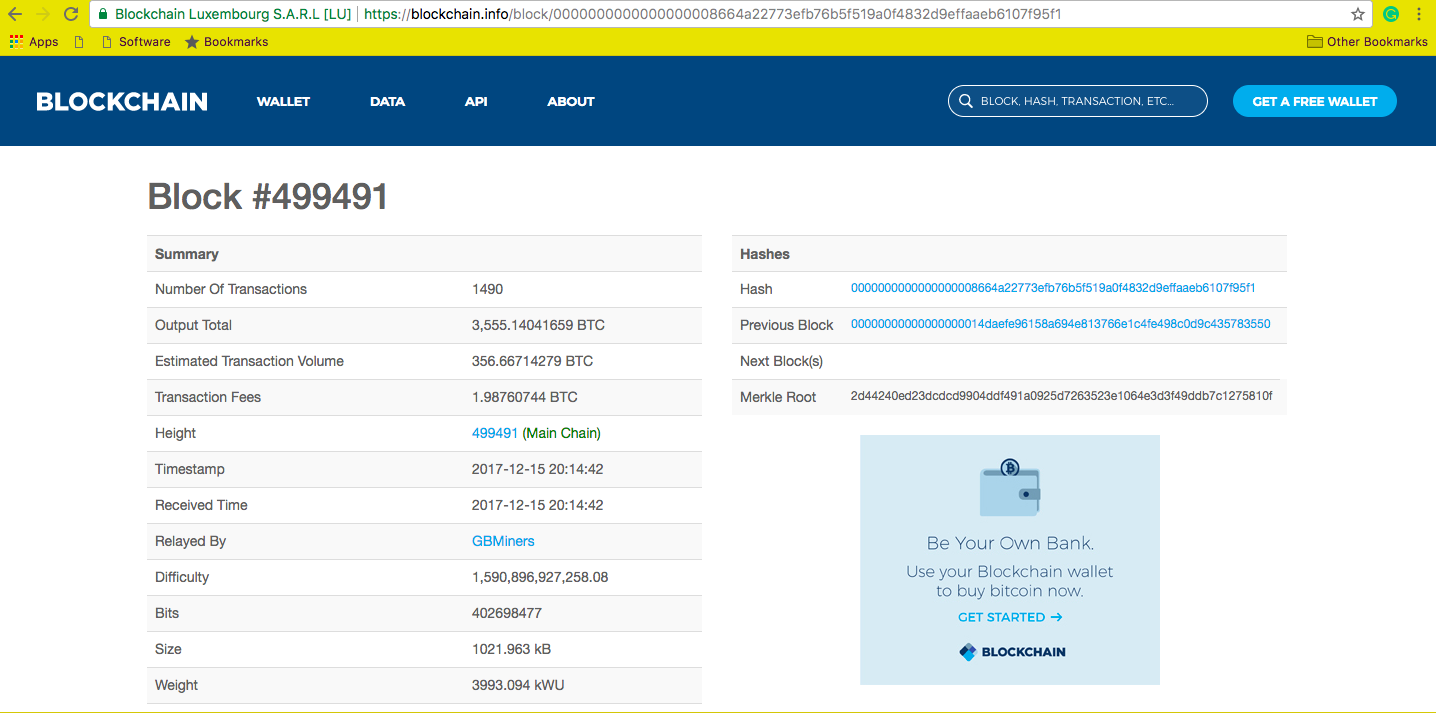Click the 'Be Your Own Bank.' ad headline
The width and height of the screenshot is (1436, 713).
(x=1010, y=544)
